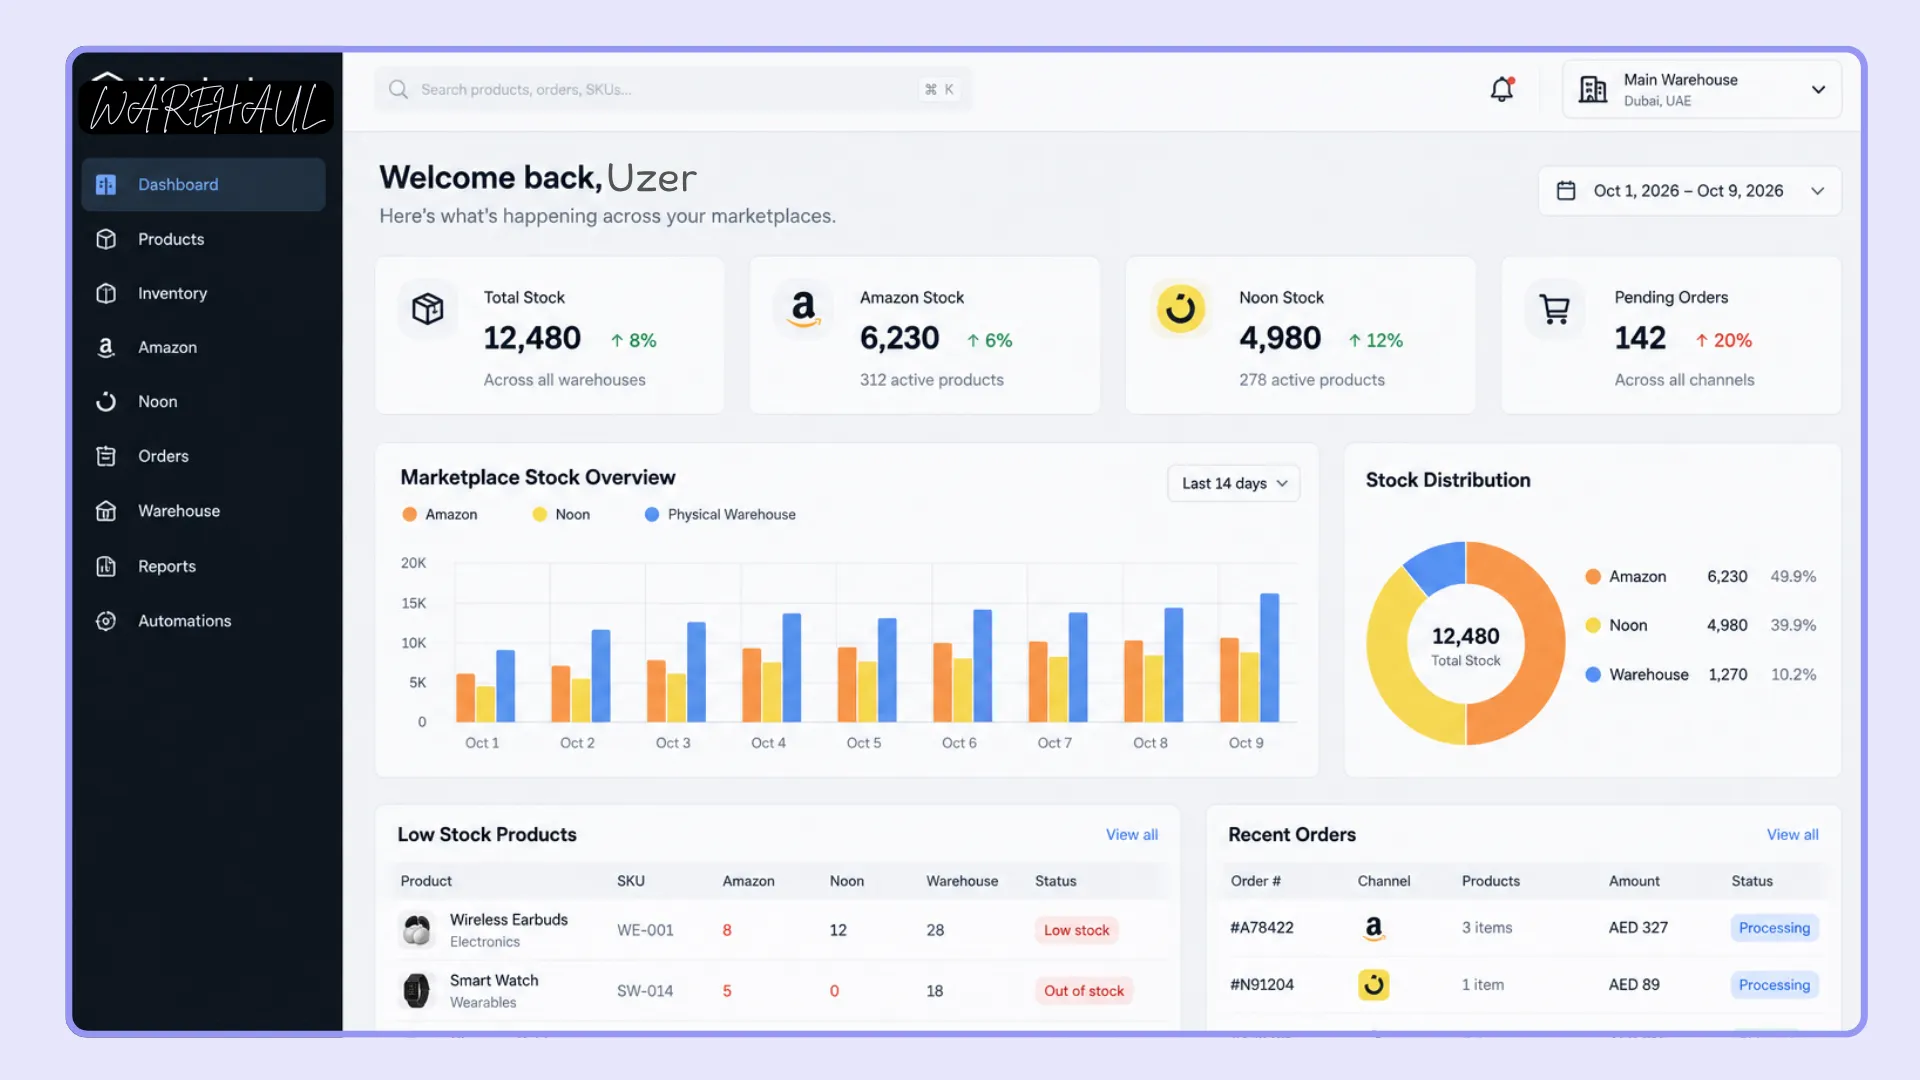Click the Pending Orders cart icon
The width and height of the screenshot is (1920, 1080).
1554,308
